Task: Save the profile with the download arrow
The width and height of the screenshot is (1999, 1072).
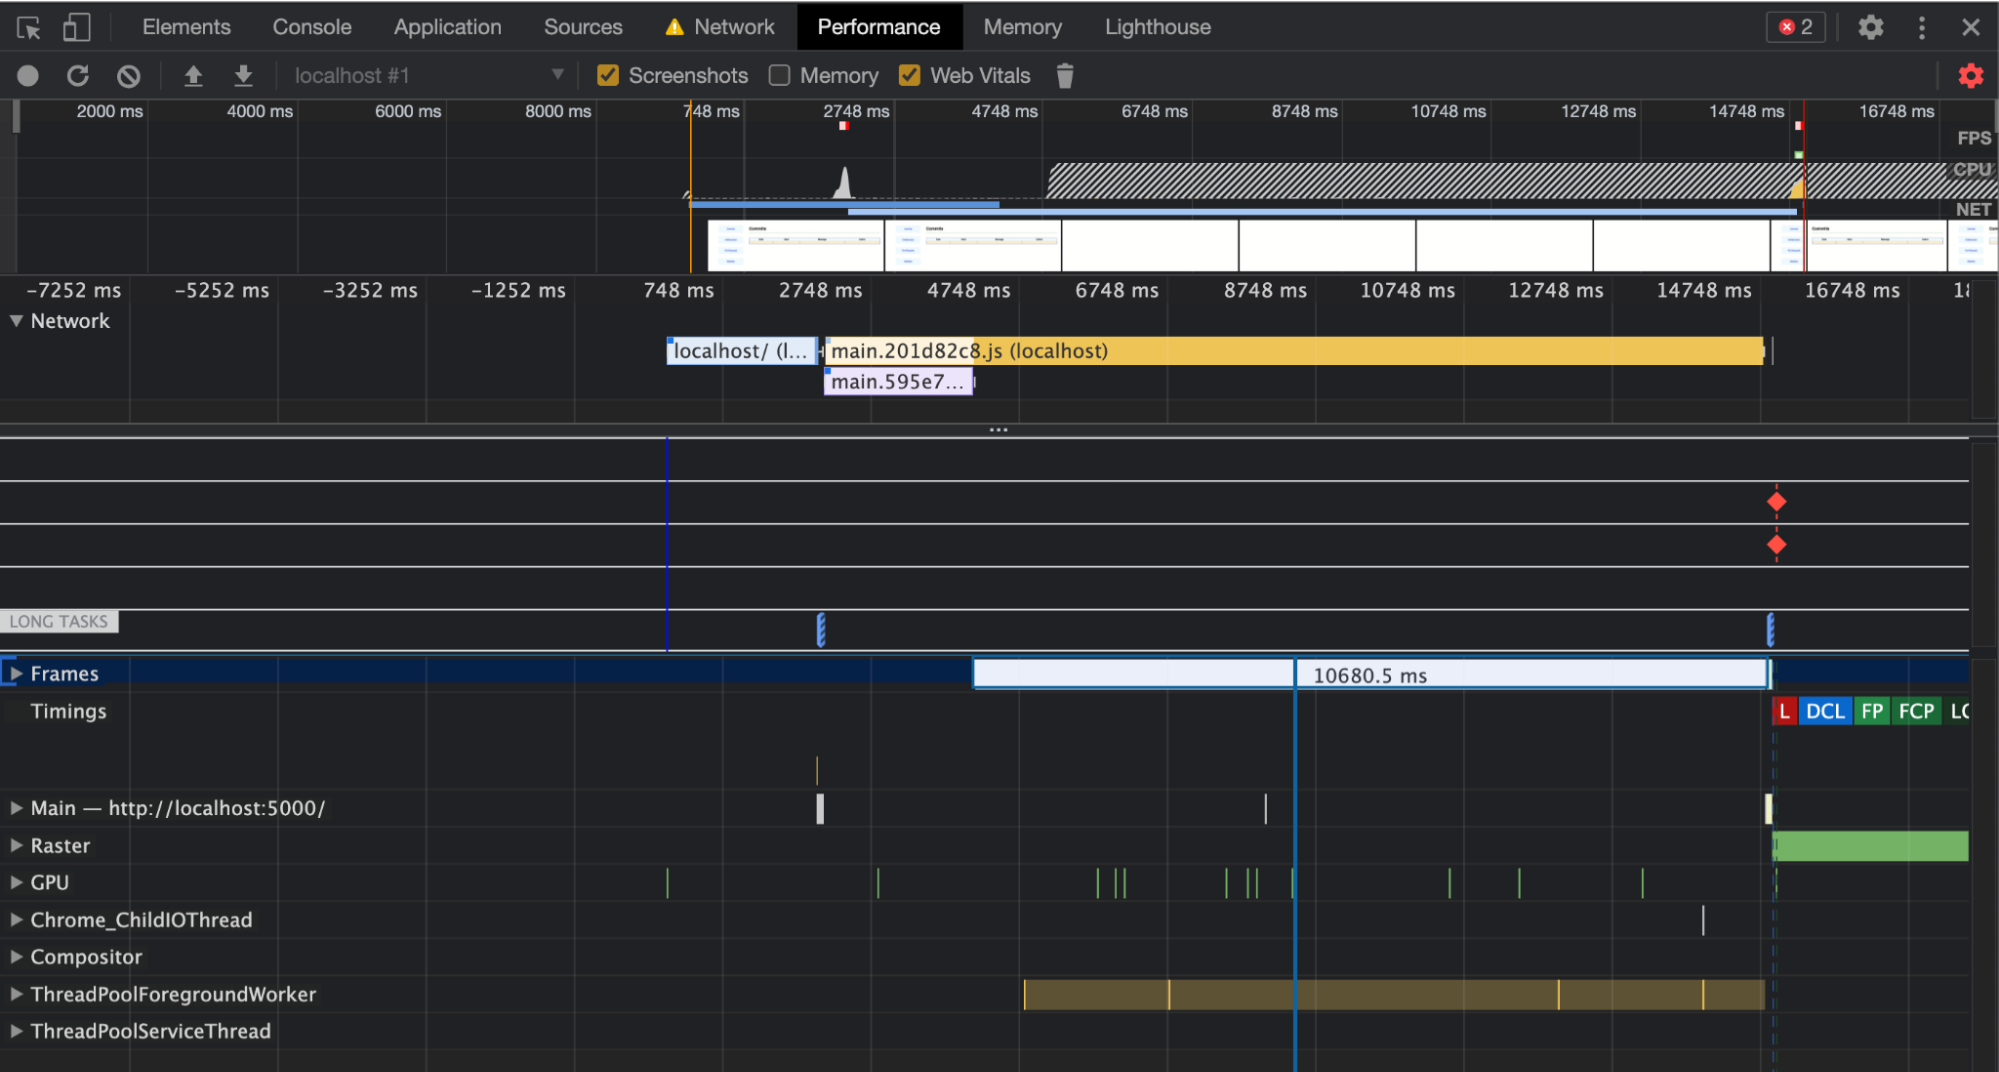Action: tap(243, 76)
